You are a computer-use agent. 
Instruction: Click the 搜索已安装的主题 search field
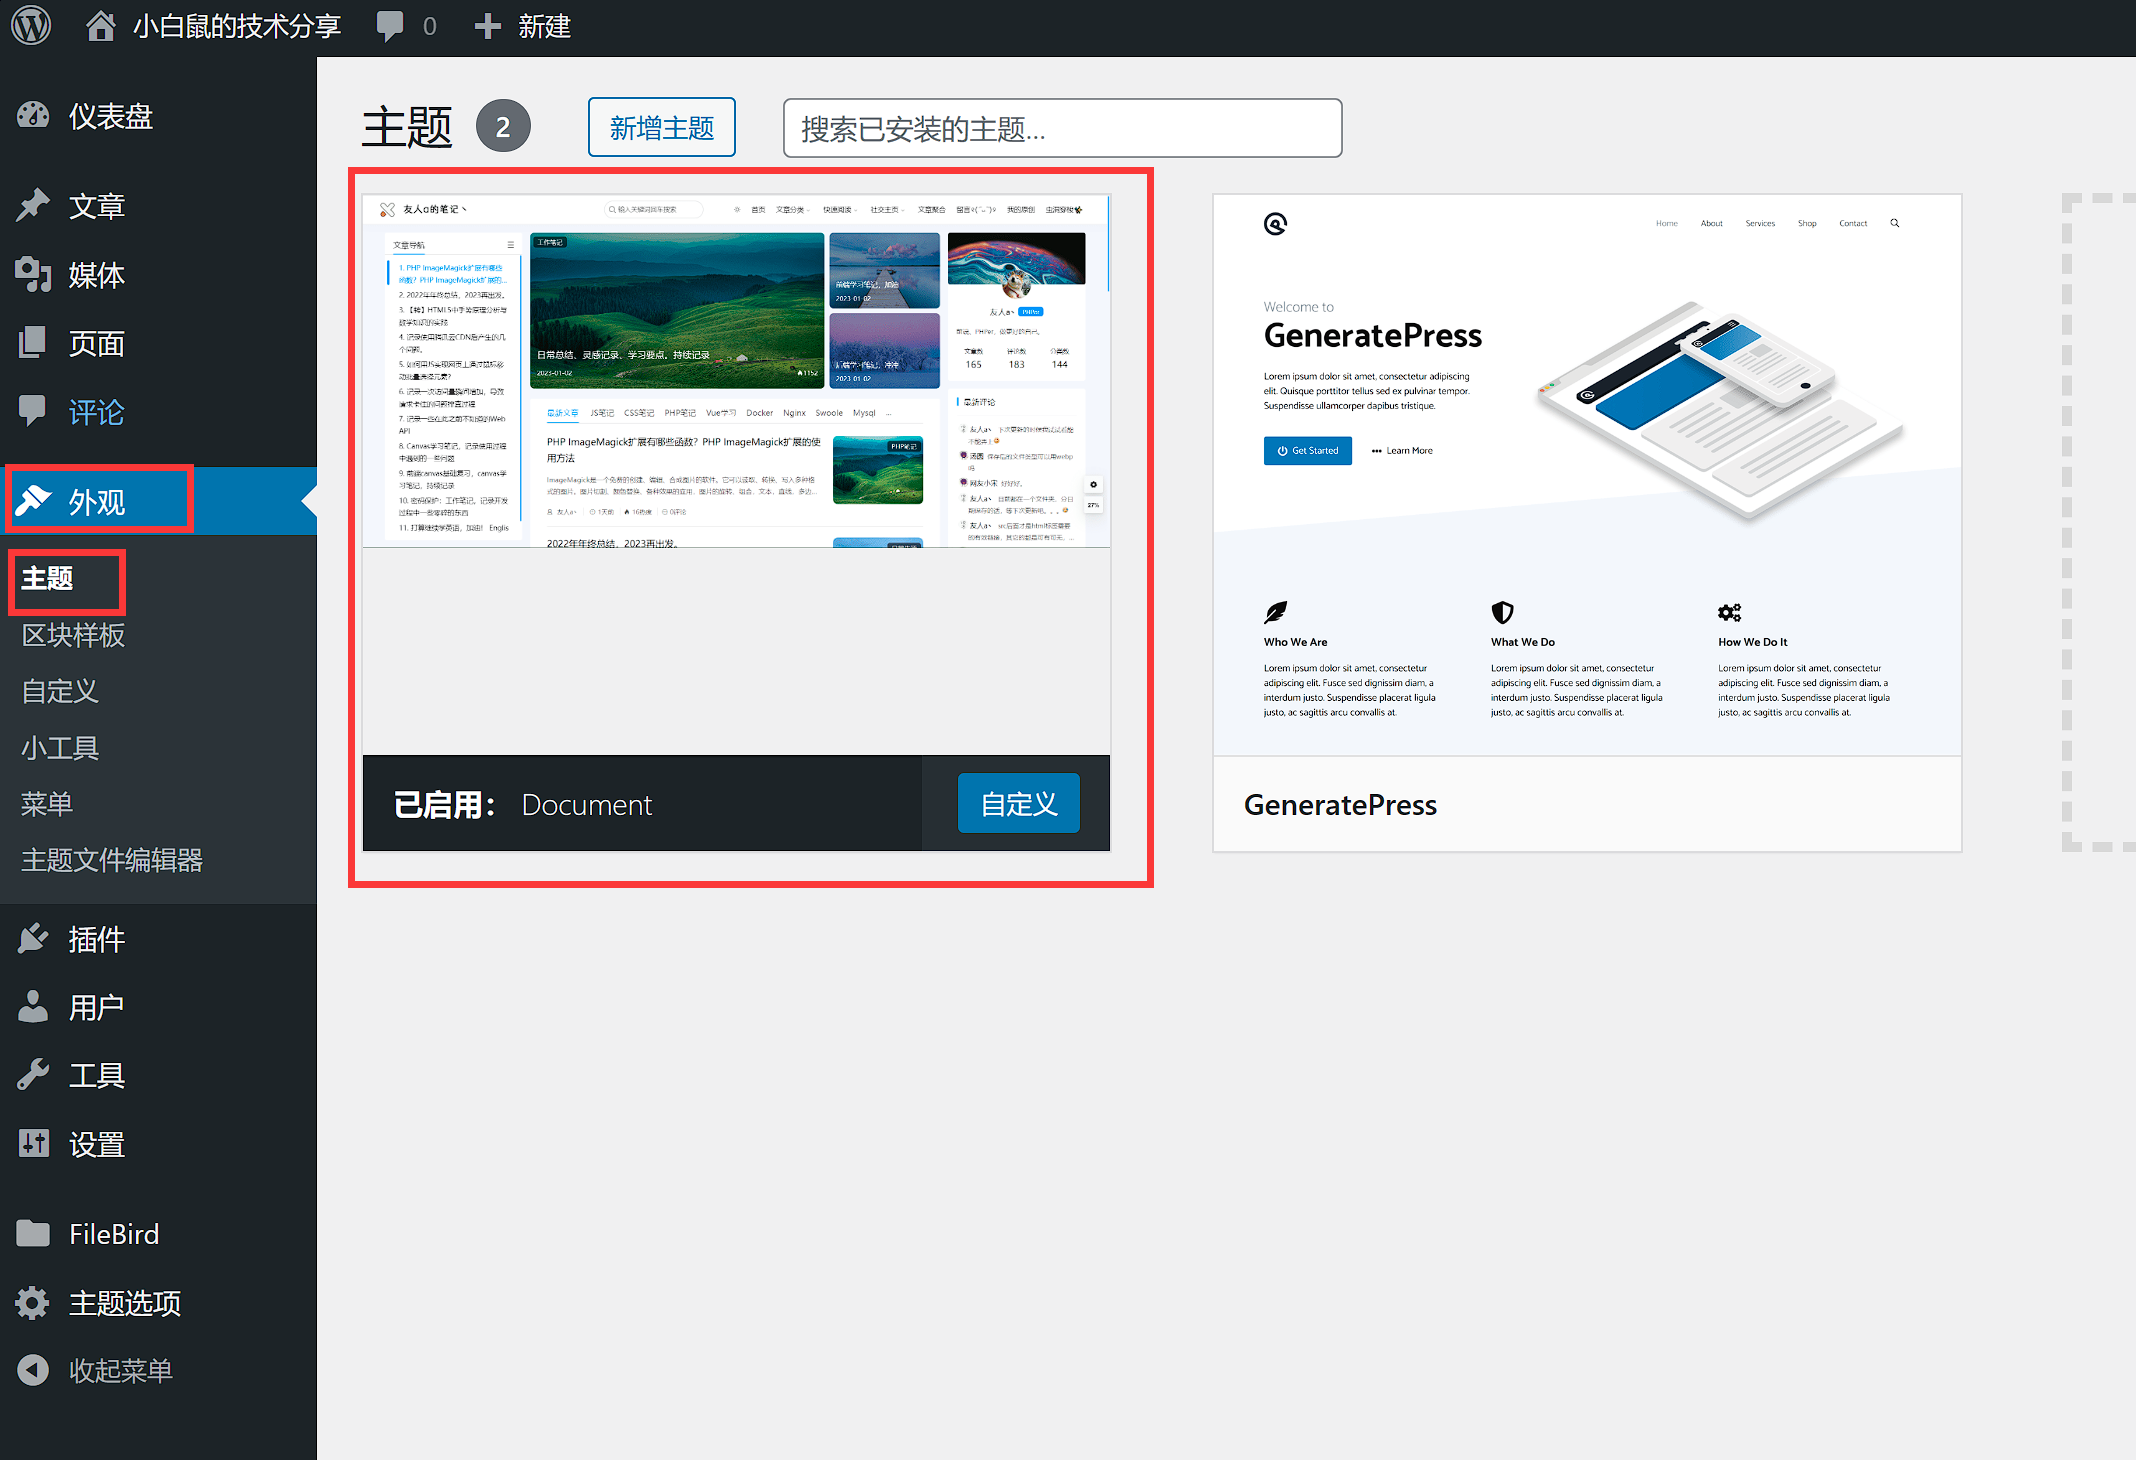(1062, 128)
